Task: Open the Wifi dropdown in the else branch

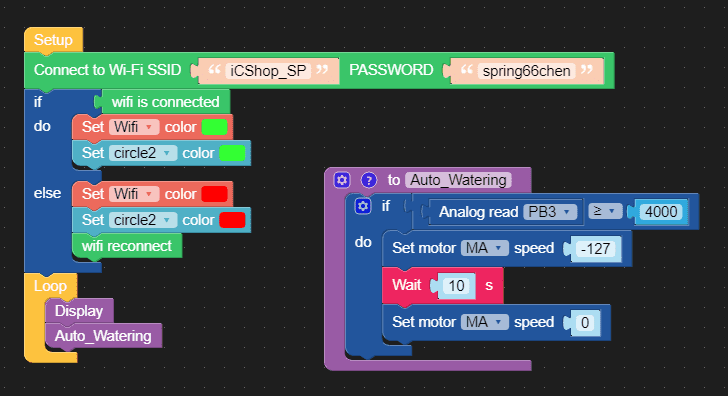Action: [x=134, y=194]
